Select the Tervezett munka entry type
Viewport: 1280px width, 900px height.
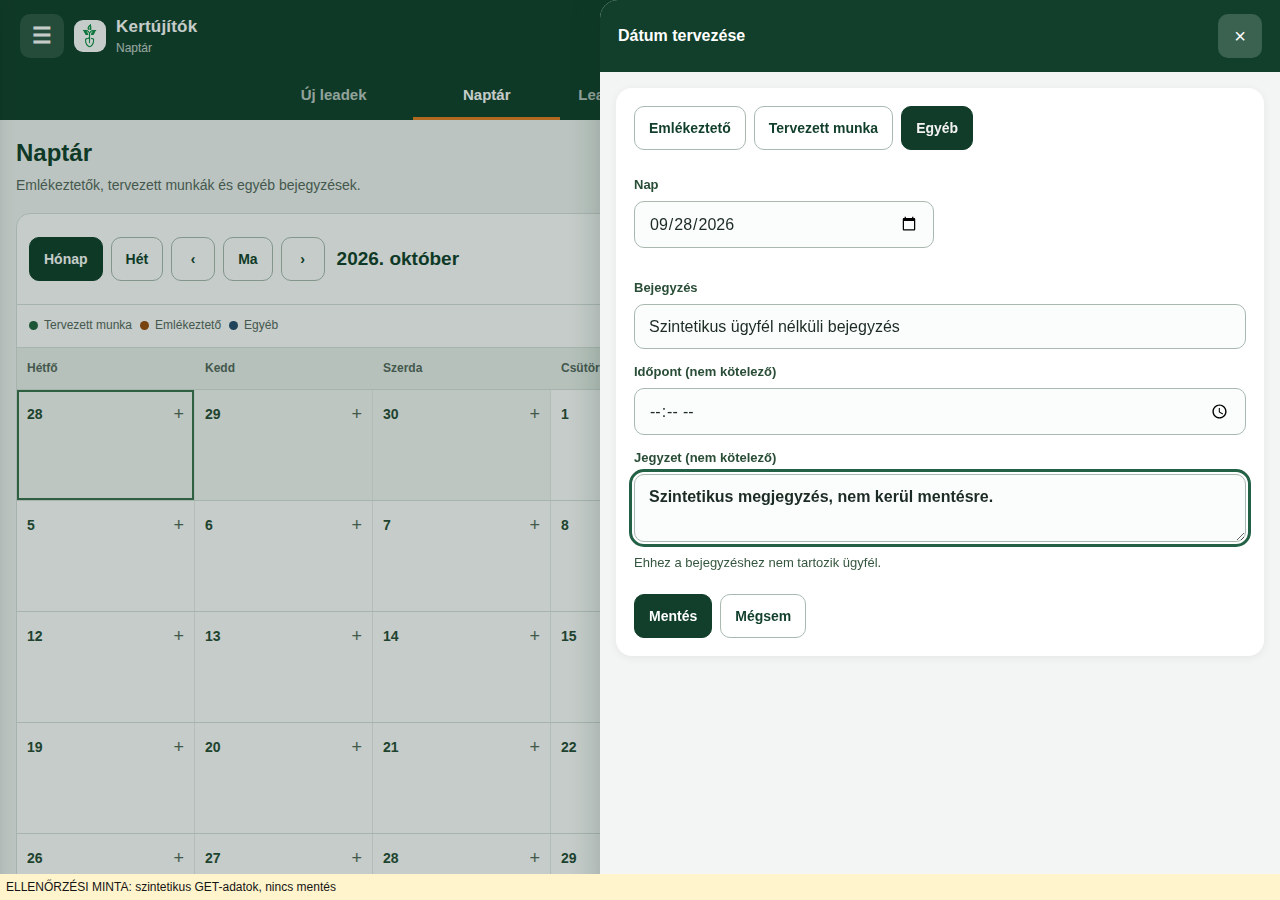(x=823, y=128)
